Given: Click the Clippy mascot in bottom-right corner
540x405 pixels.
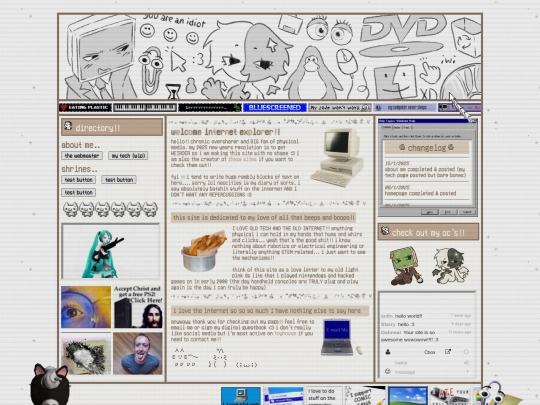Looking at the screenshot, I should pyautogui.click(x=496, y=393).
